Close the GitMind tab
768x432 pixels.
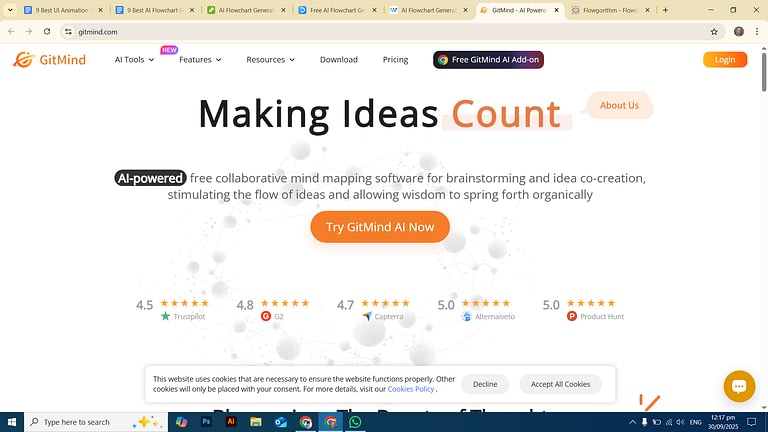(x=556, y=10)
